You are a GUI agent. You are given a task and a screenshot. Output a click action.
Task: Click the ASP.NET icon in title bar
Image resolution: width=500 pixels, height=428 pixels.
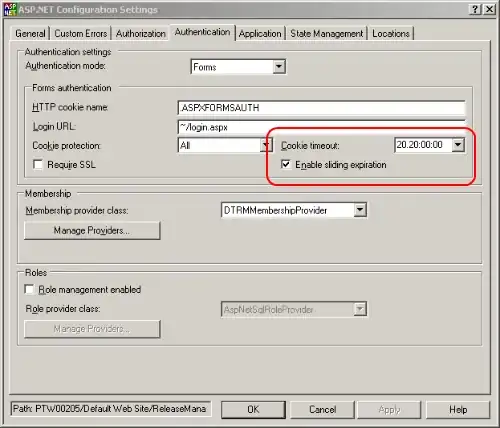coord(10,10)
